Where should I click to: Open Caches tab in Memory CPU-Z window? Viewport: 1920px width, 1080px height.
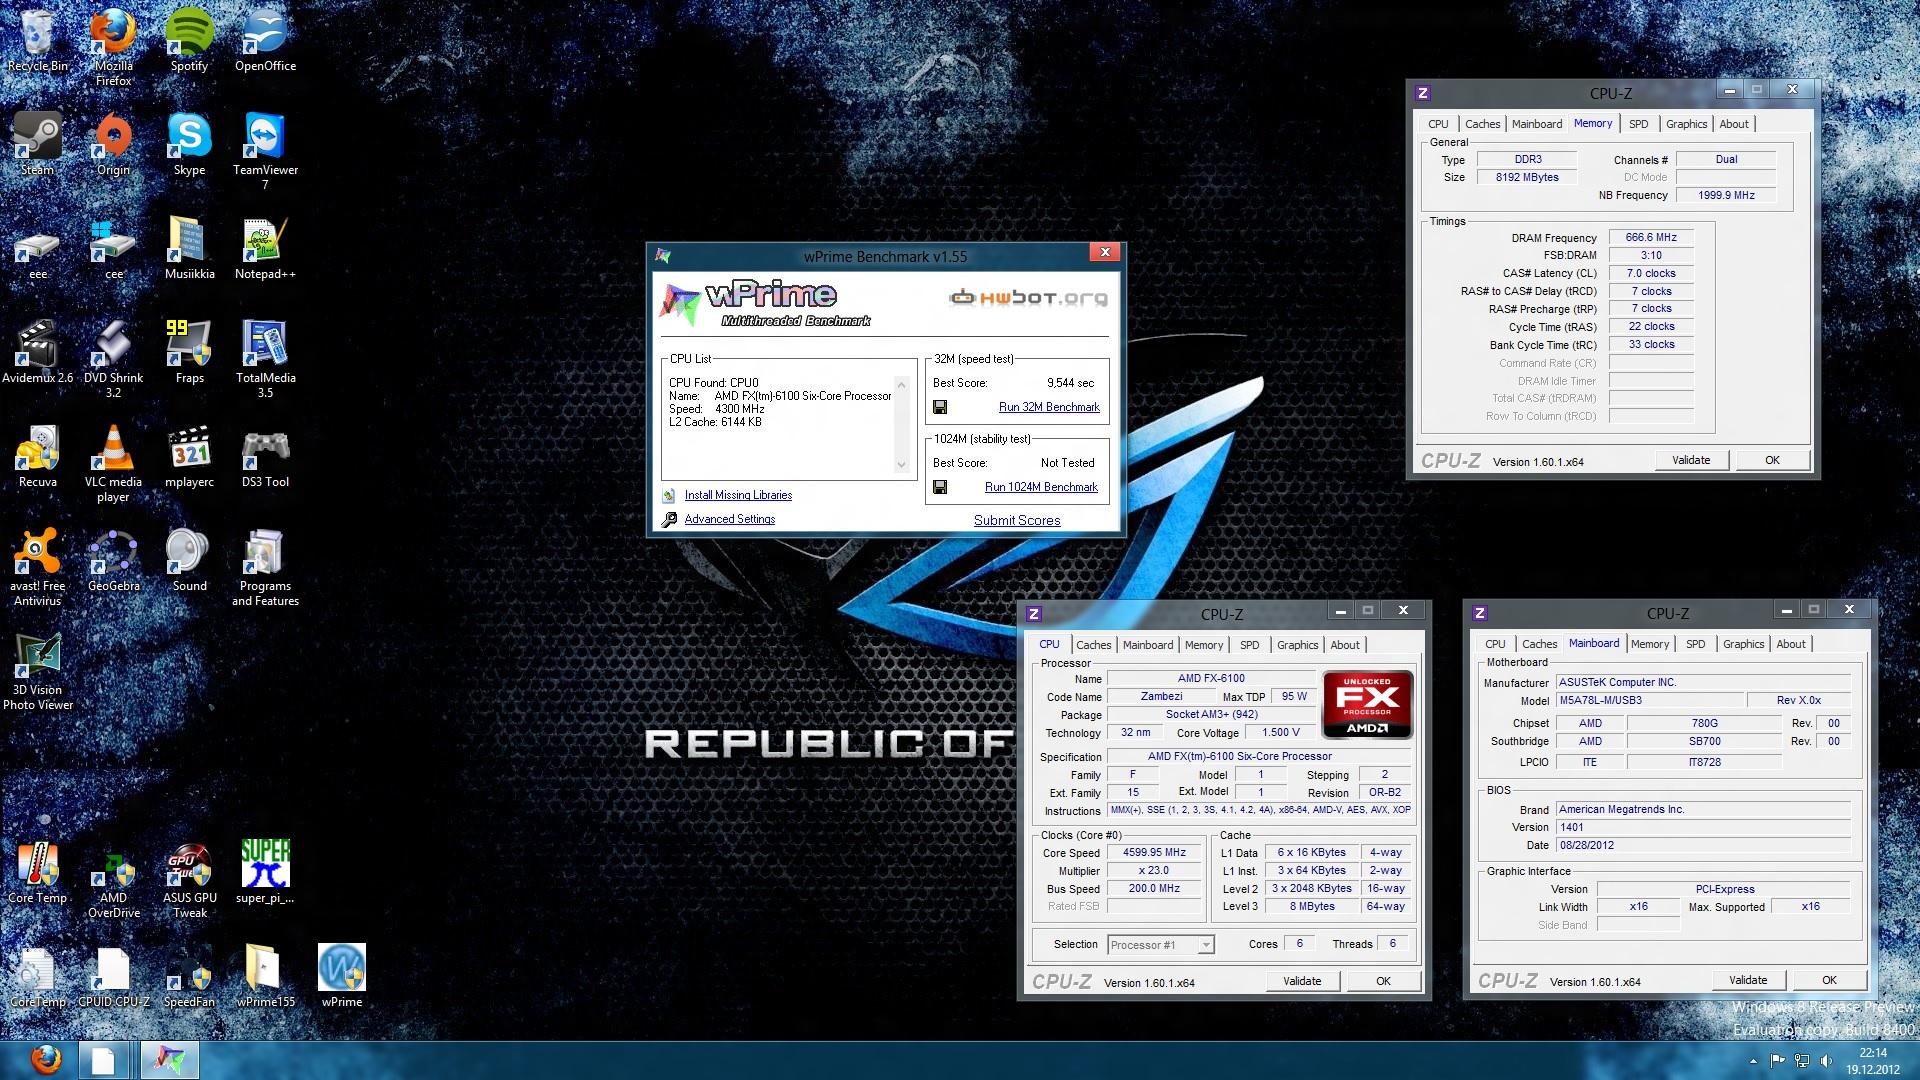[x=1482, y=124]
